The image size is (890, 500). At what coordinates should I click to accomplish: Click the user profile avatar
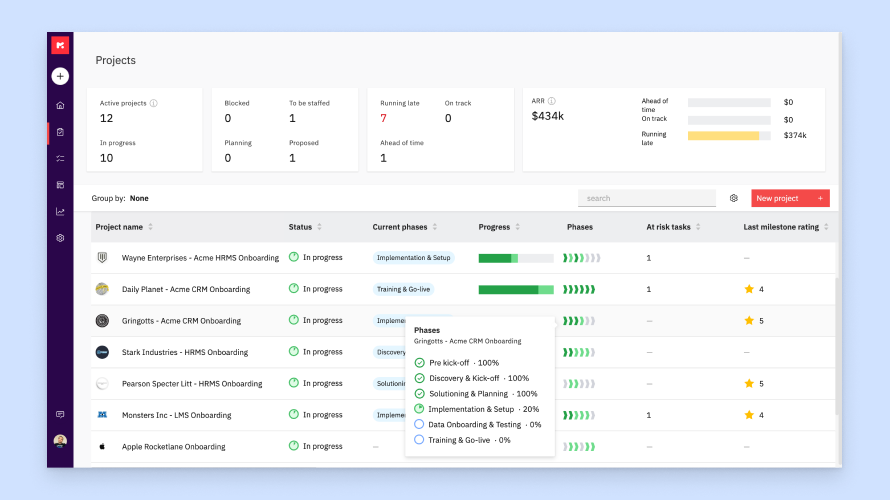(x=60, y=441)
